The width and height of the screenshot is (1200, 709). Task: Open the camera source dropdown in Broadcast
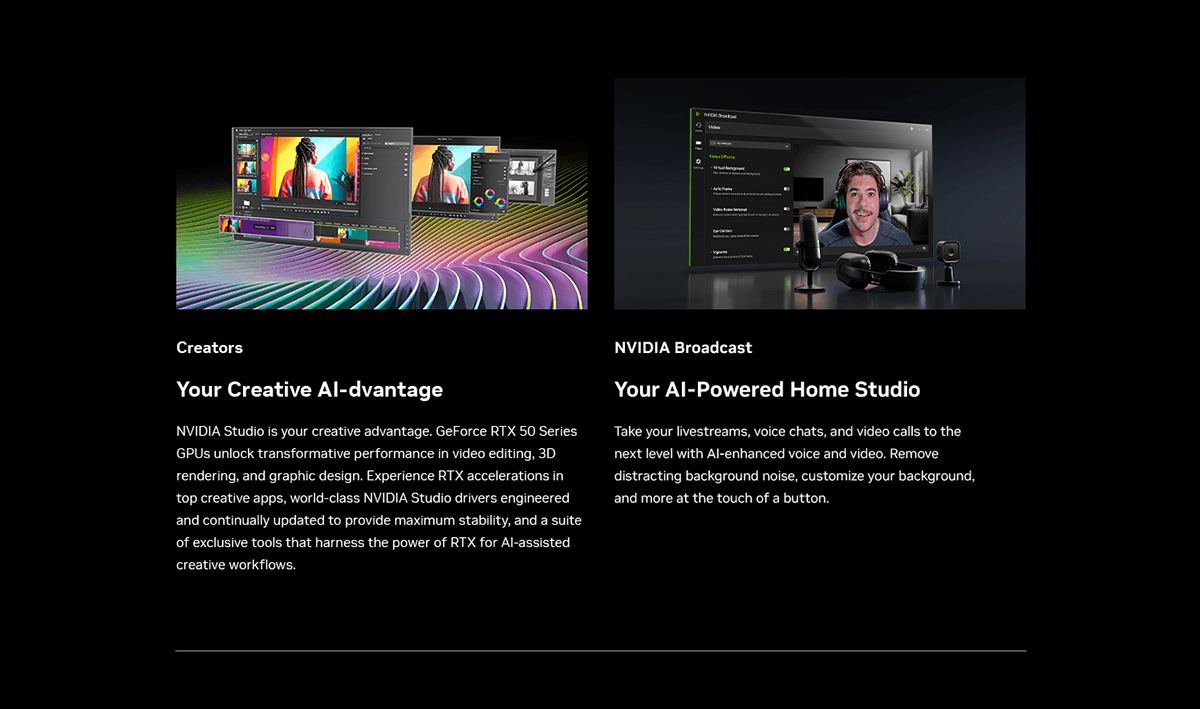(749, 145)
